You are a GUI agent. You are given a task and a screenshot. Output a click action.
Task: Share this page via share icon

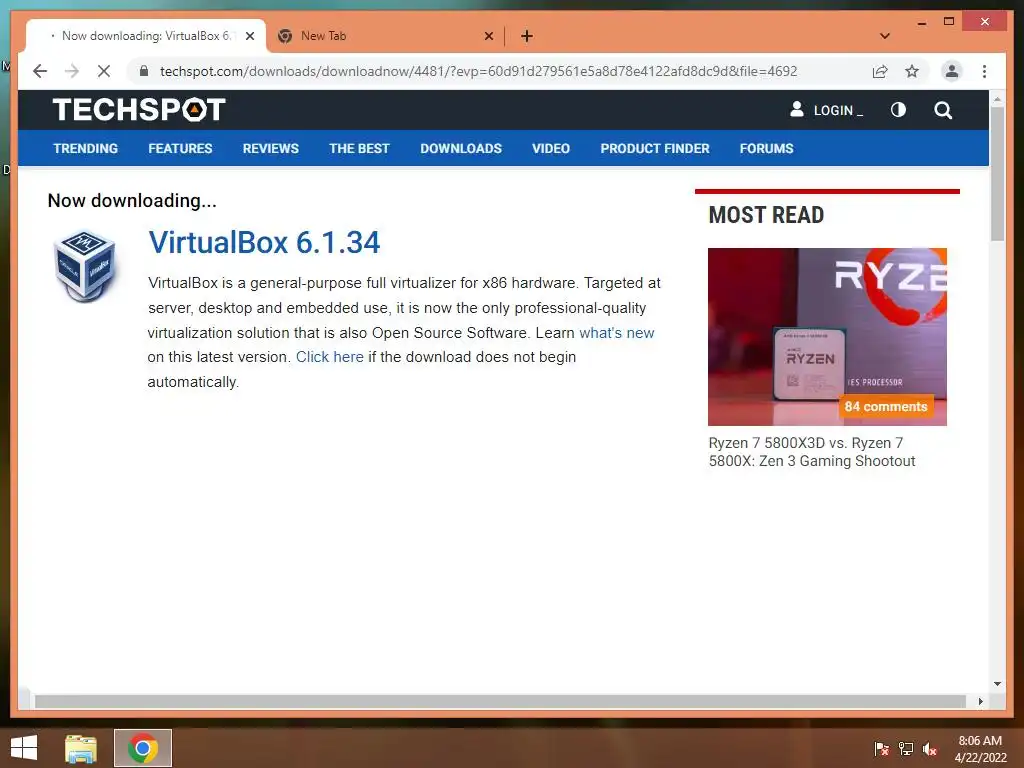click(880, 71)
